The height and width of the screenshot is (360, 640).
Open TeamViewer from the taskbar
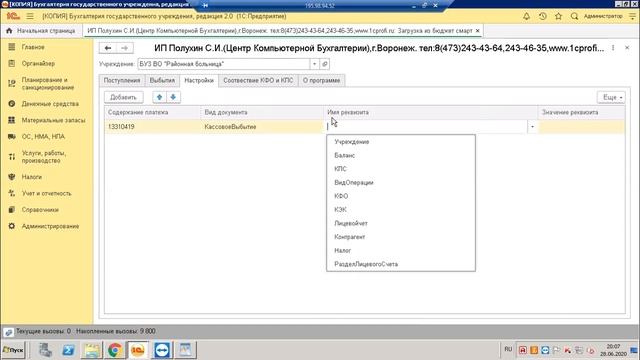(162, 350)
